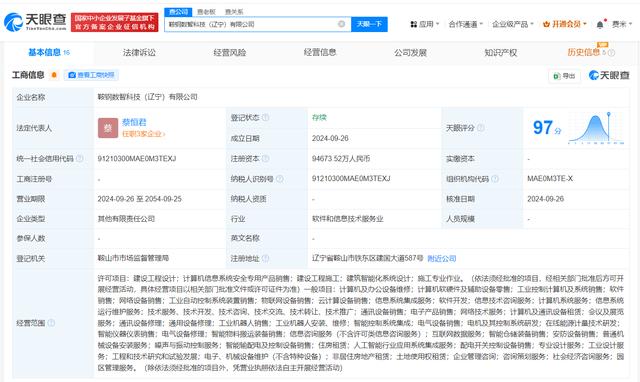Viewport: 640px width, 382px height.
Task: Click the help icon beside 注册资本
Action: [x=265, y=158]
